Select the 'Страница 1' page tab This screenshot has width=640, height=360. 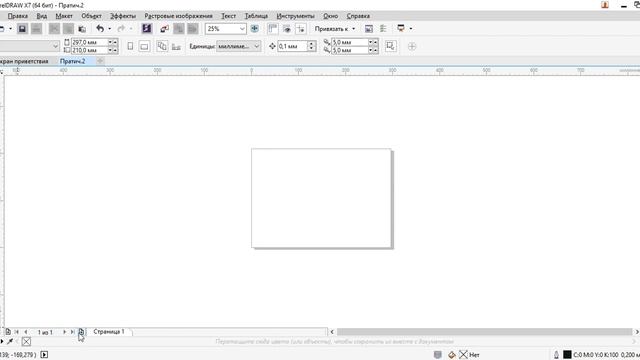click(x=109, y=331)
